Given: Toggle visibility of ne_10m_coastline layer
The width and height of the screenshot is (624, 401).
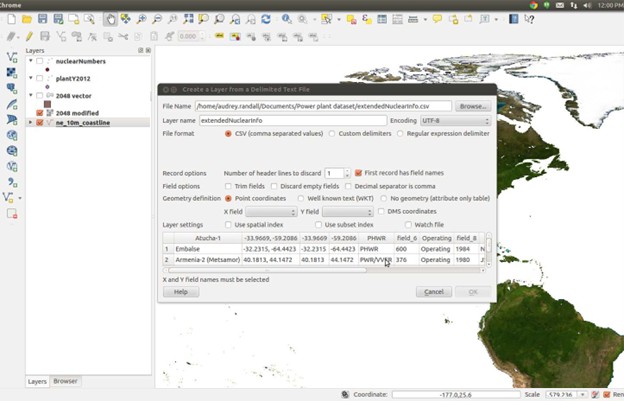Looking at the screenshot, I should pyautogui.click(x=40, y=123).
